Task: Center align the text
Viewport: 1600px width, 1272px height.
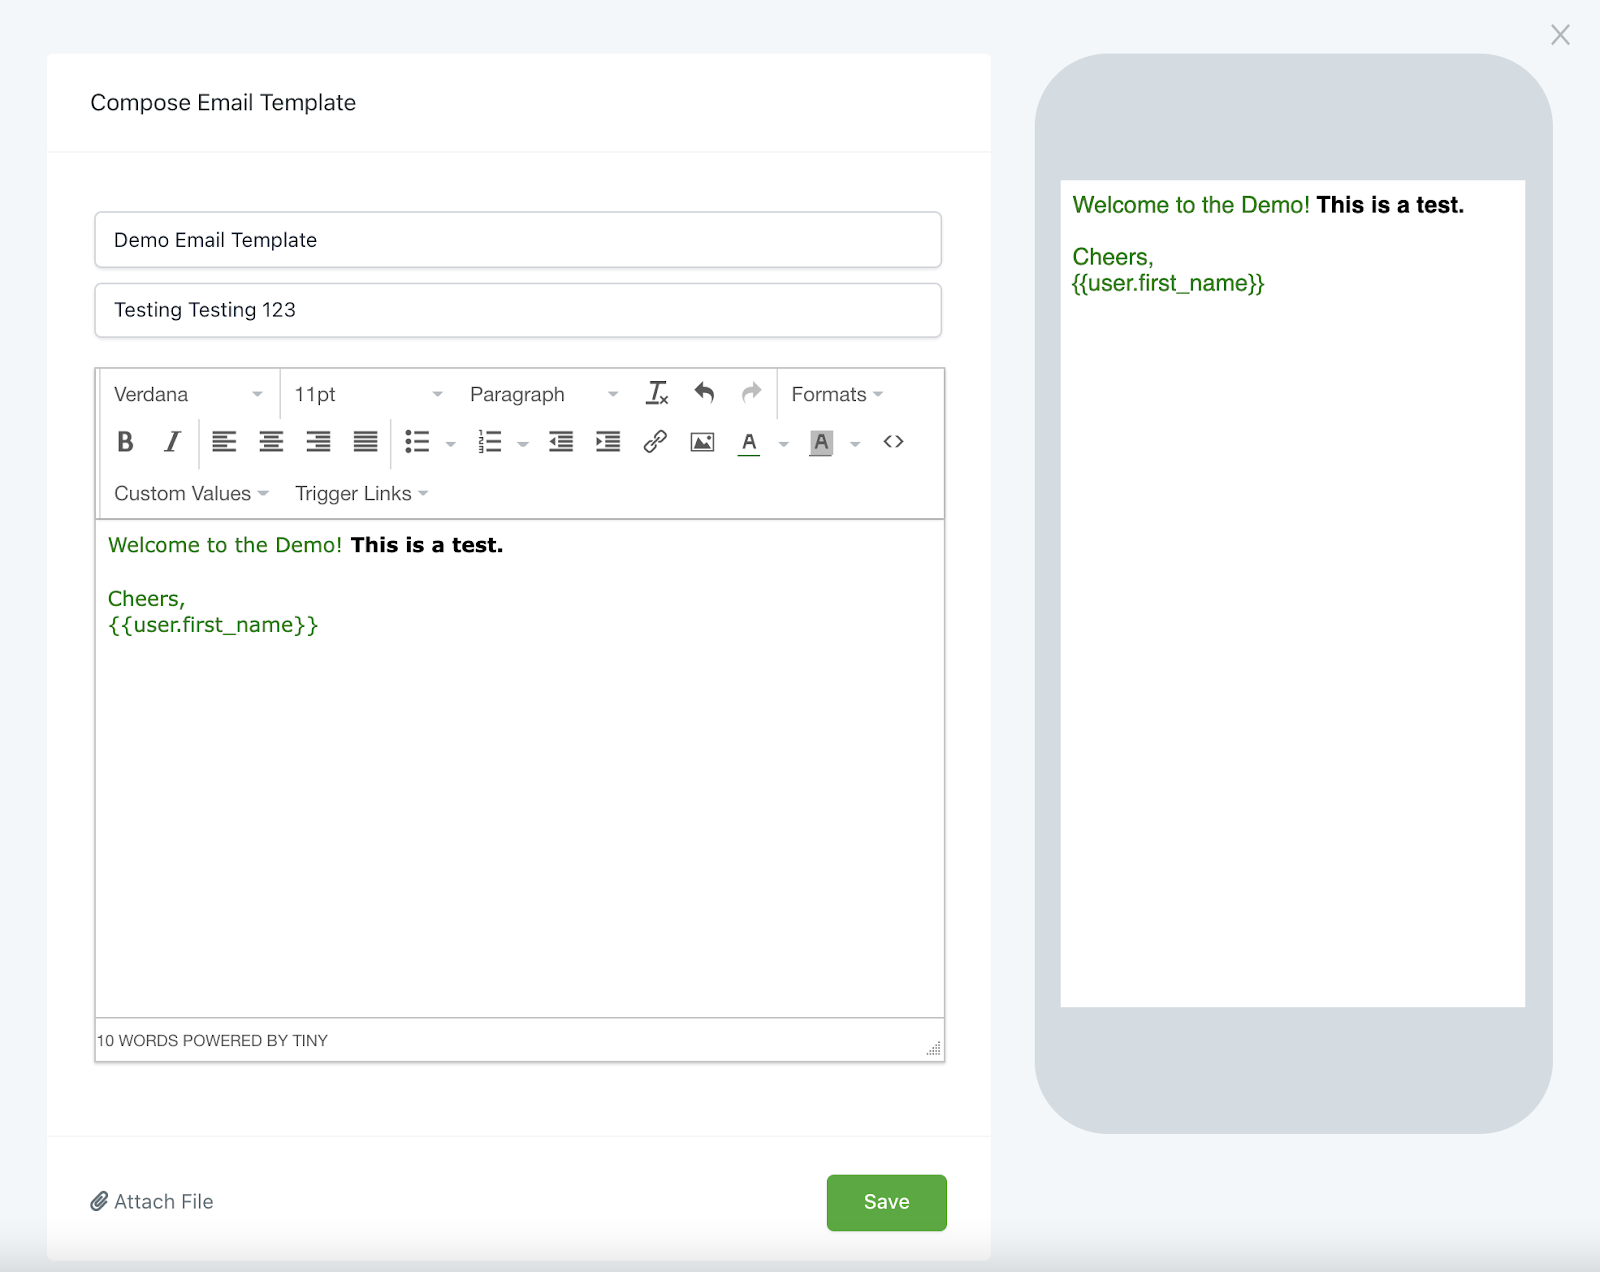Action: [x=271, y=442]
